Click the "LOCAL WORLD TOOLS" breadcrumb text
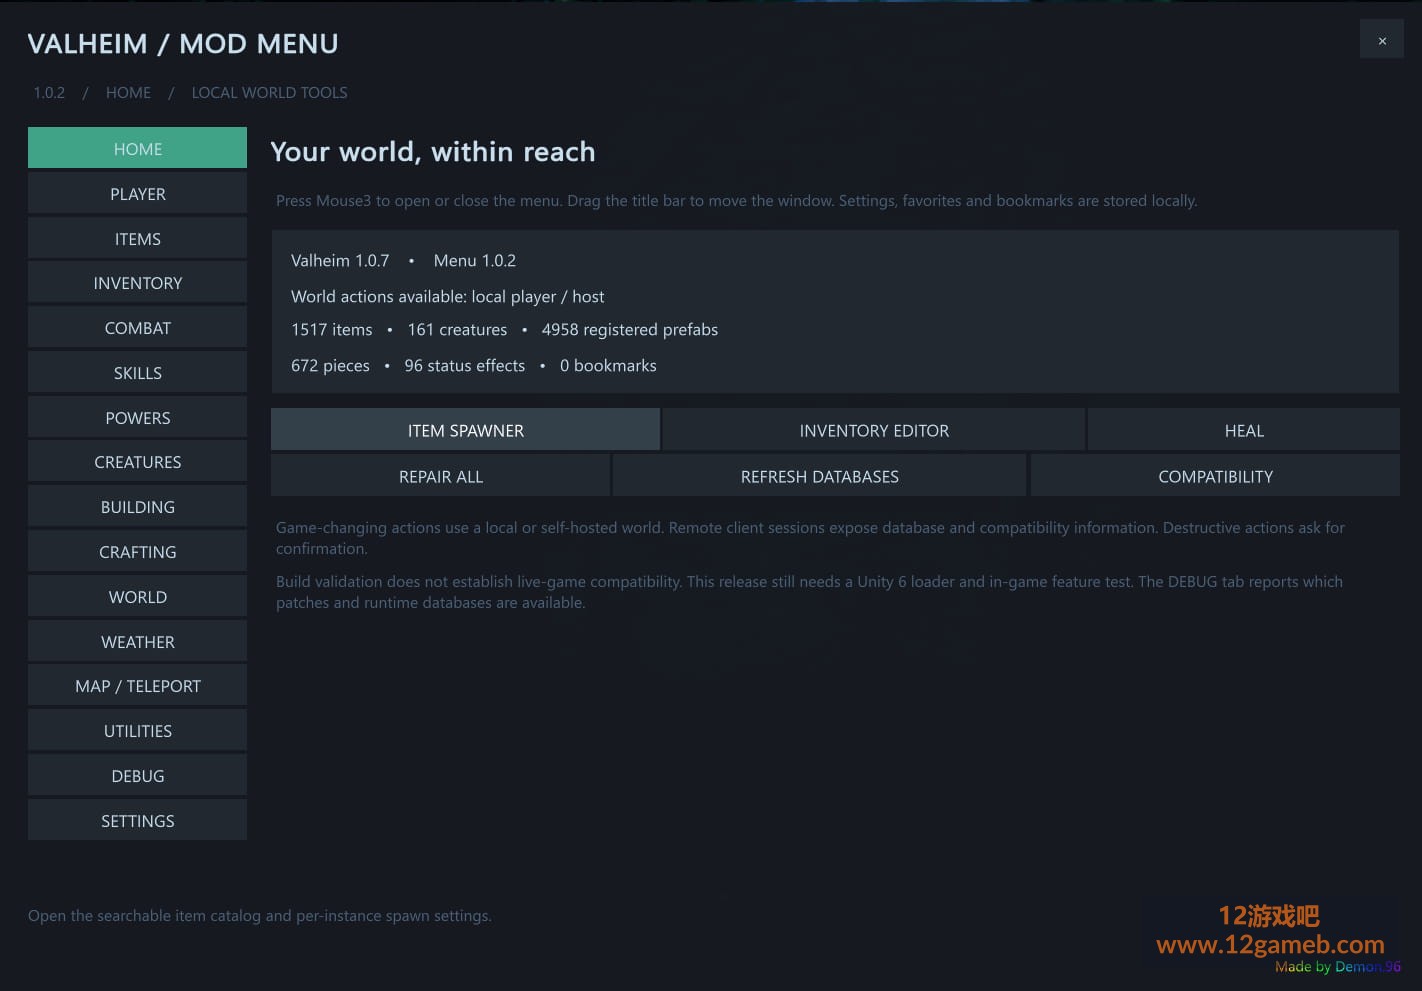 [270, 93]
